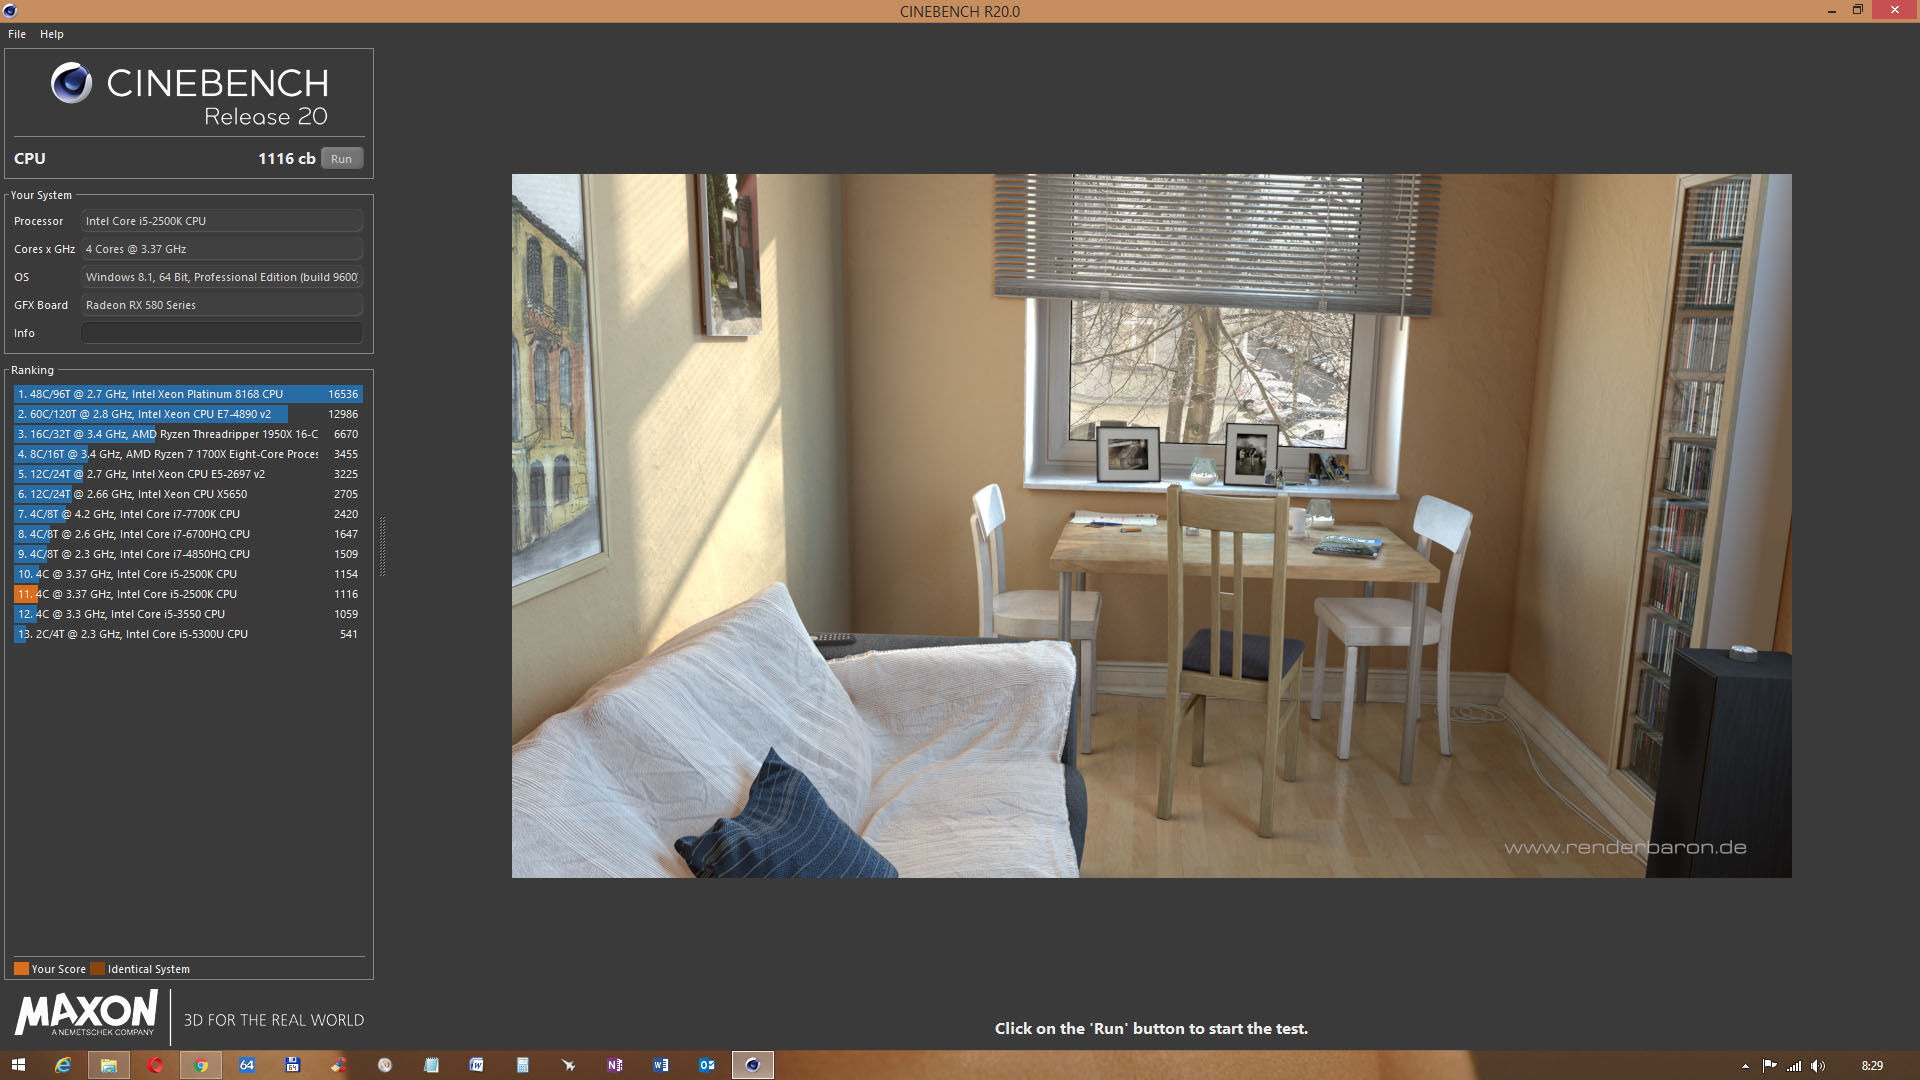1920x1080 pixels.
Task: Select ranking row Intel Core i5-5300U CPU
Action: [x=188, y=634]
